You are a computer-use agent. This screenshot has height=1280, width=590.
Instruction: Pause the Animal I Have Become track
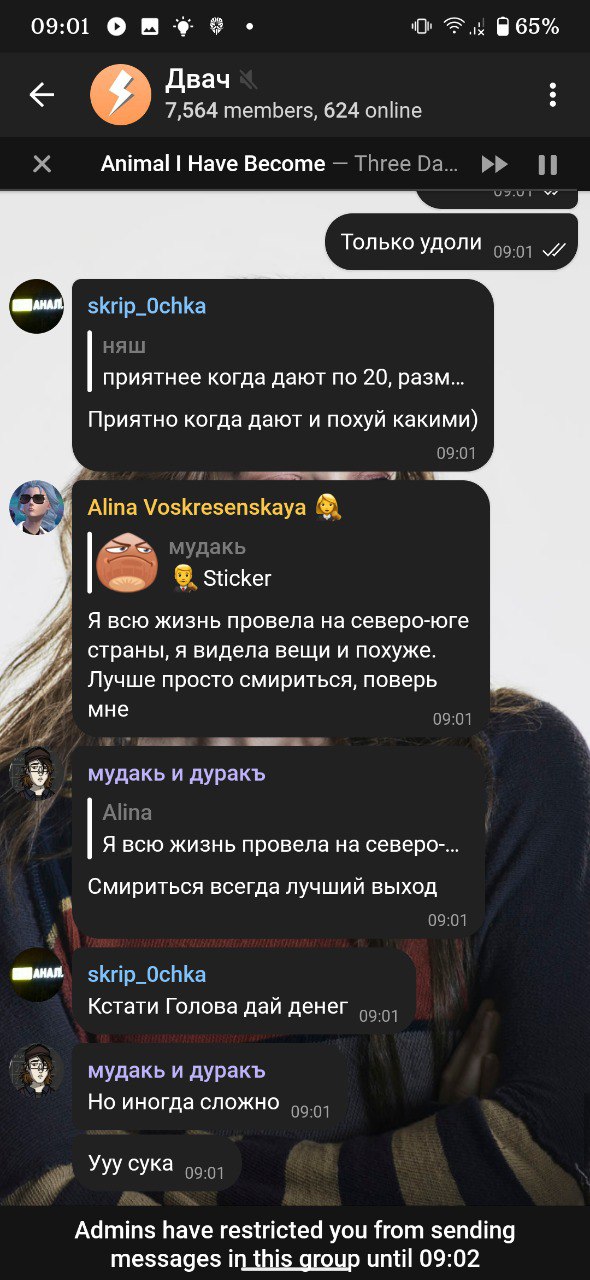(547, 164)
